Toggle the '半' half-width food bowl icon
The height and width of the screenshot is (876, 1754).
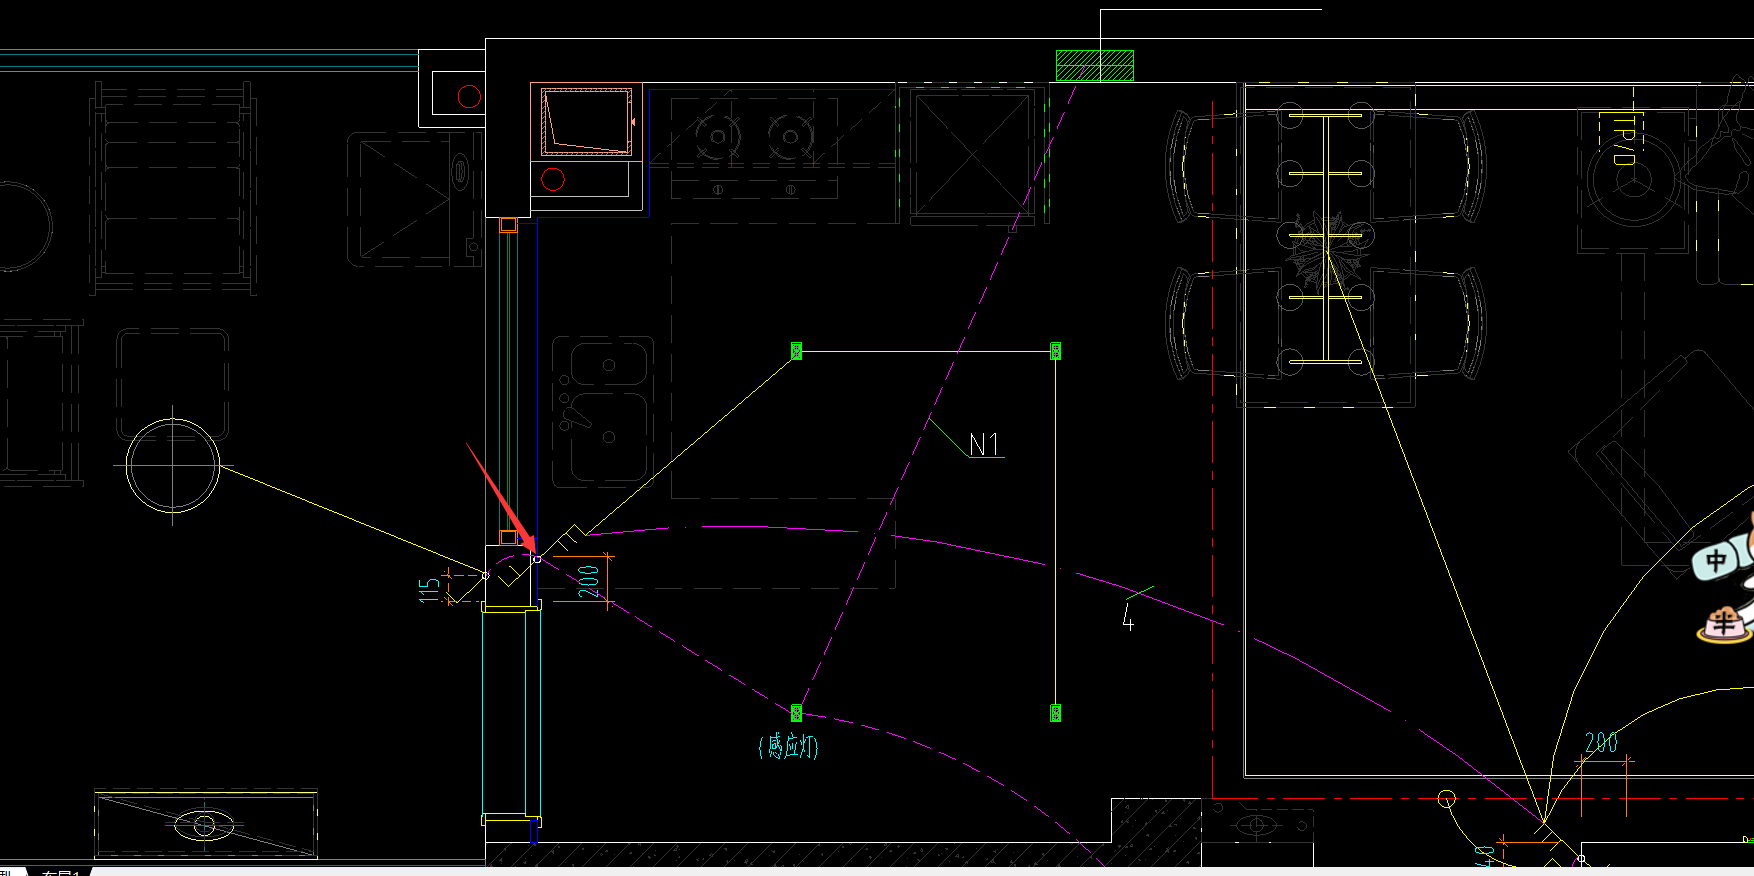pyautogui.click(x=1724, y=624)
